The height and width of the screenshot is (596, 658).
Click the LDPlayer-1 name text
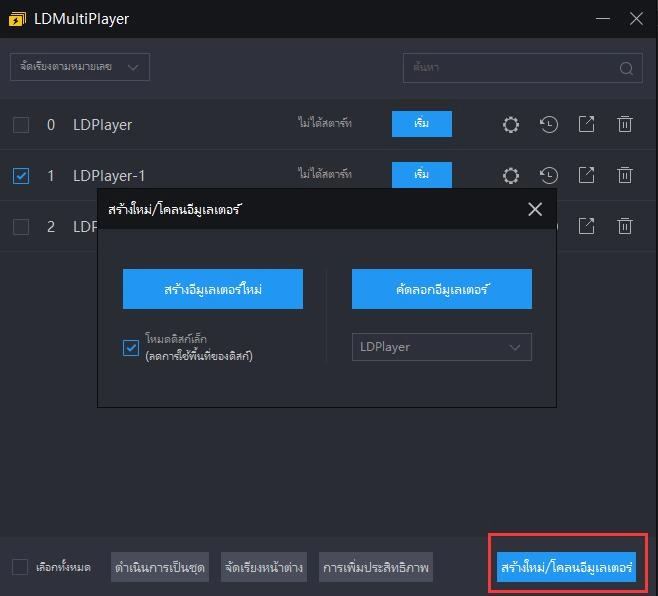[109, 176]
